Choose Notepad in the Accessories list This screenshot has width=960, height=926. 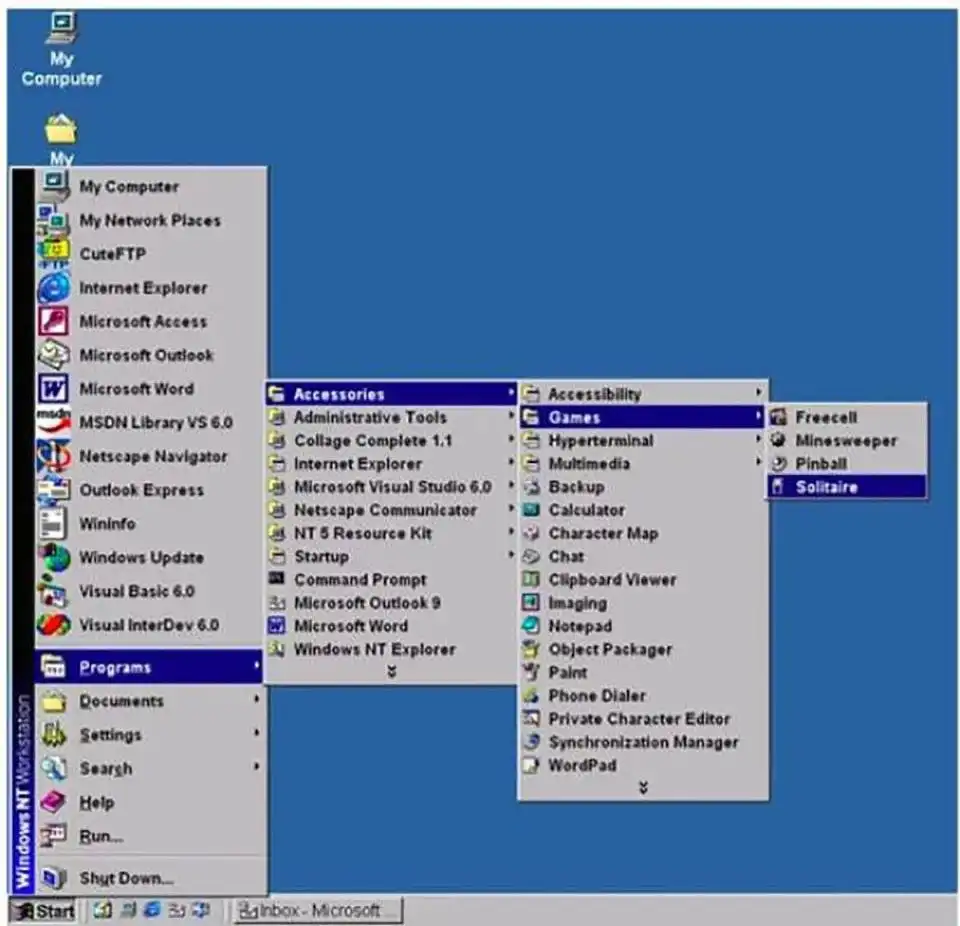click(580, 626)
